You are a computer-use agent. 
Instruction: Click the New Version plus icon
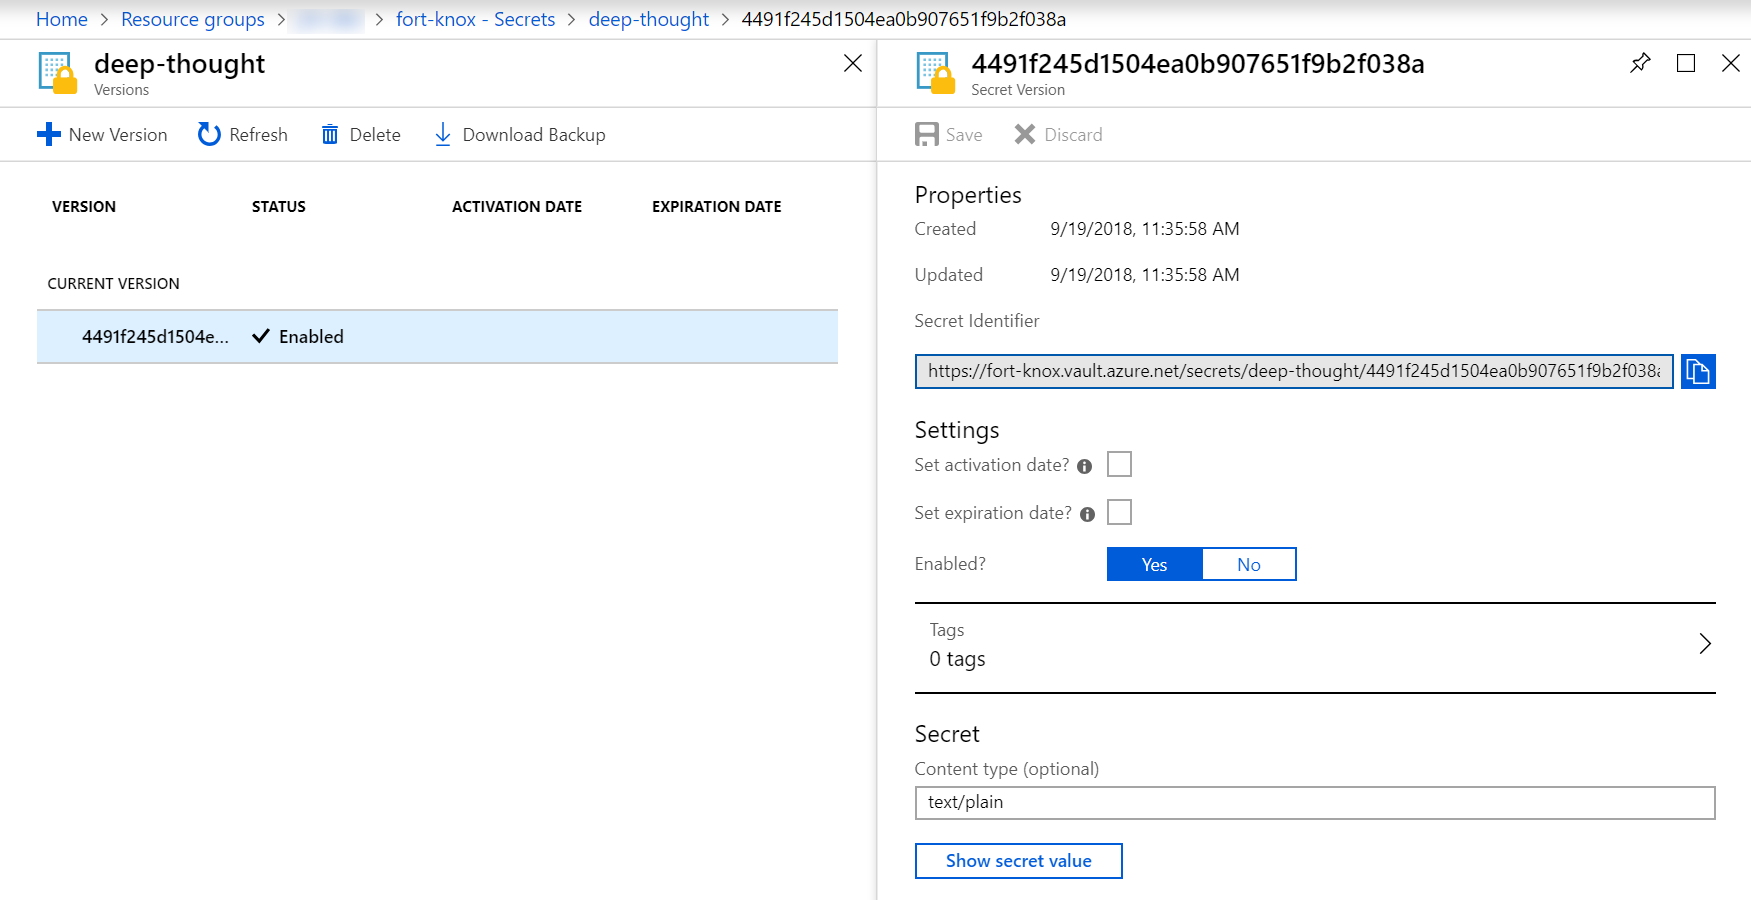coord(49,134)
